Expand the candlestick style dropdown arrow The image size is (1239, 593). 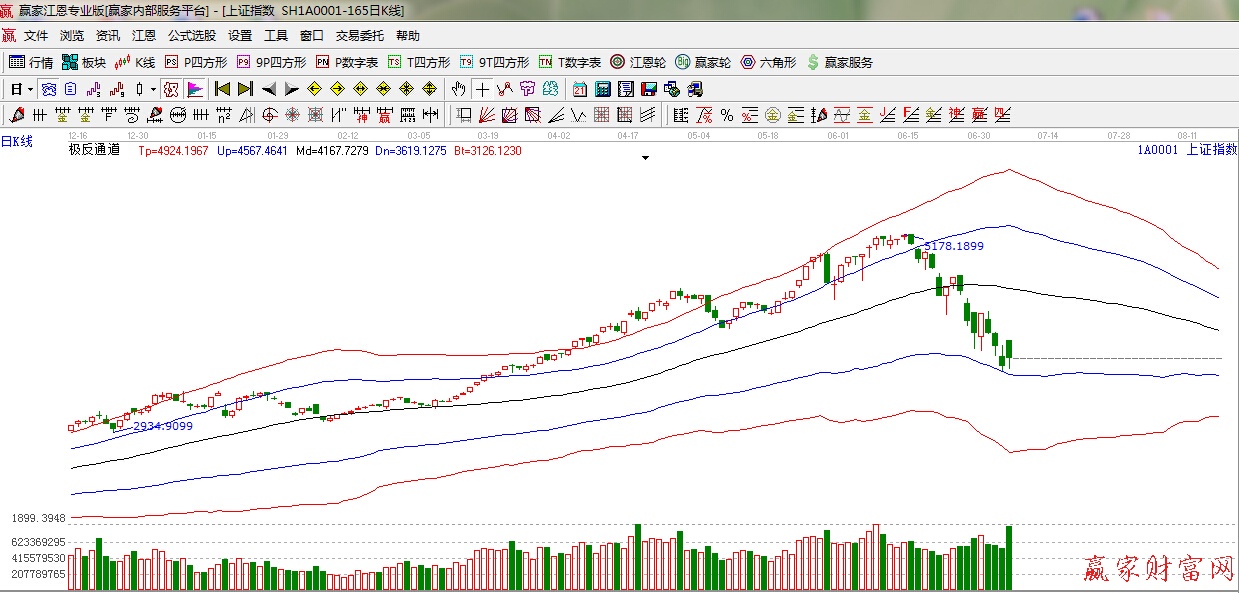[x=152, y=89]
